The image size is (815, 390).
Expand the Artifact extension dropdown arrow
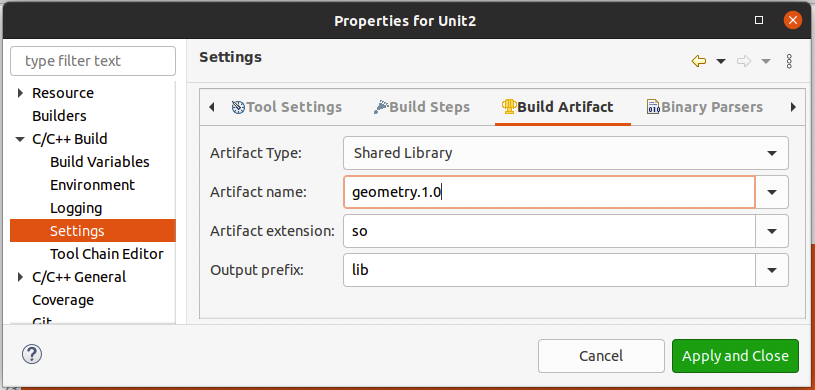pyautogui.click(x=772, y=231)
